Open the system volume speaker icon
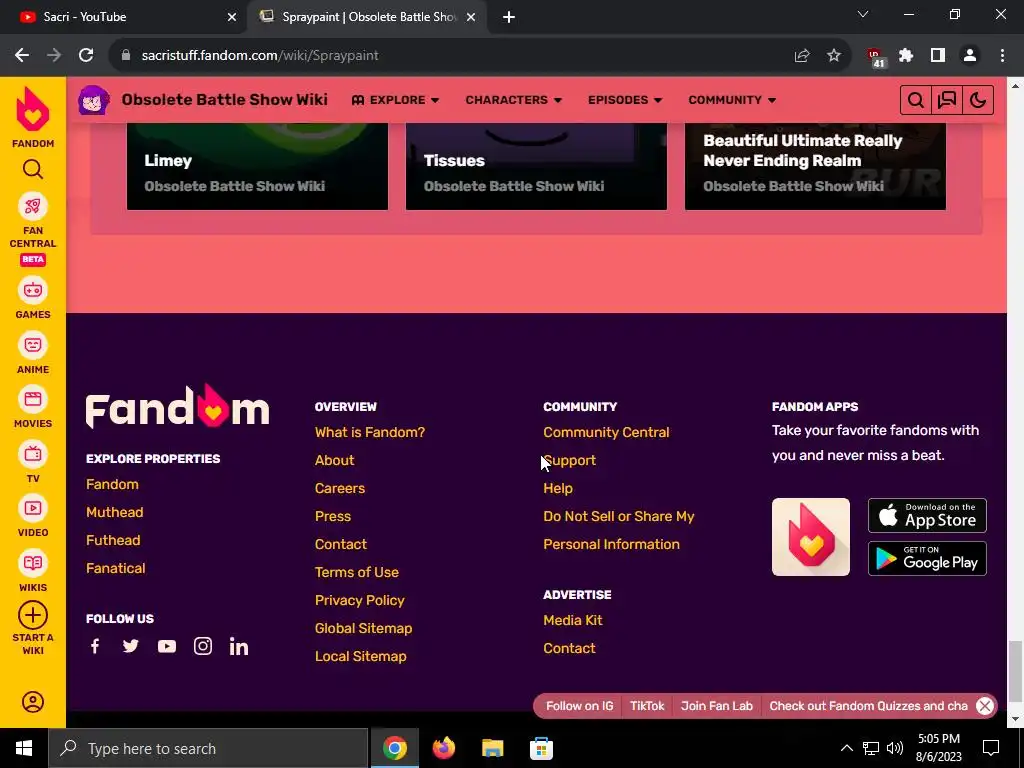This screenshot has height=768, width=1024. pos(895,748)
